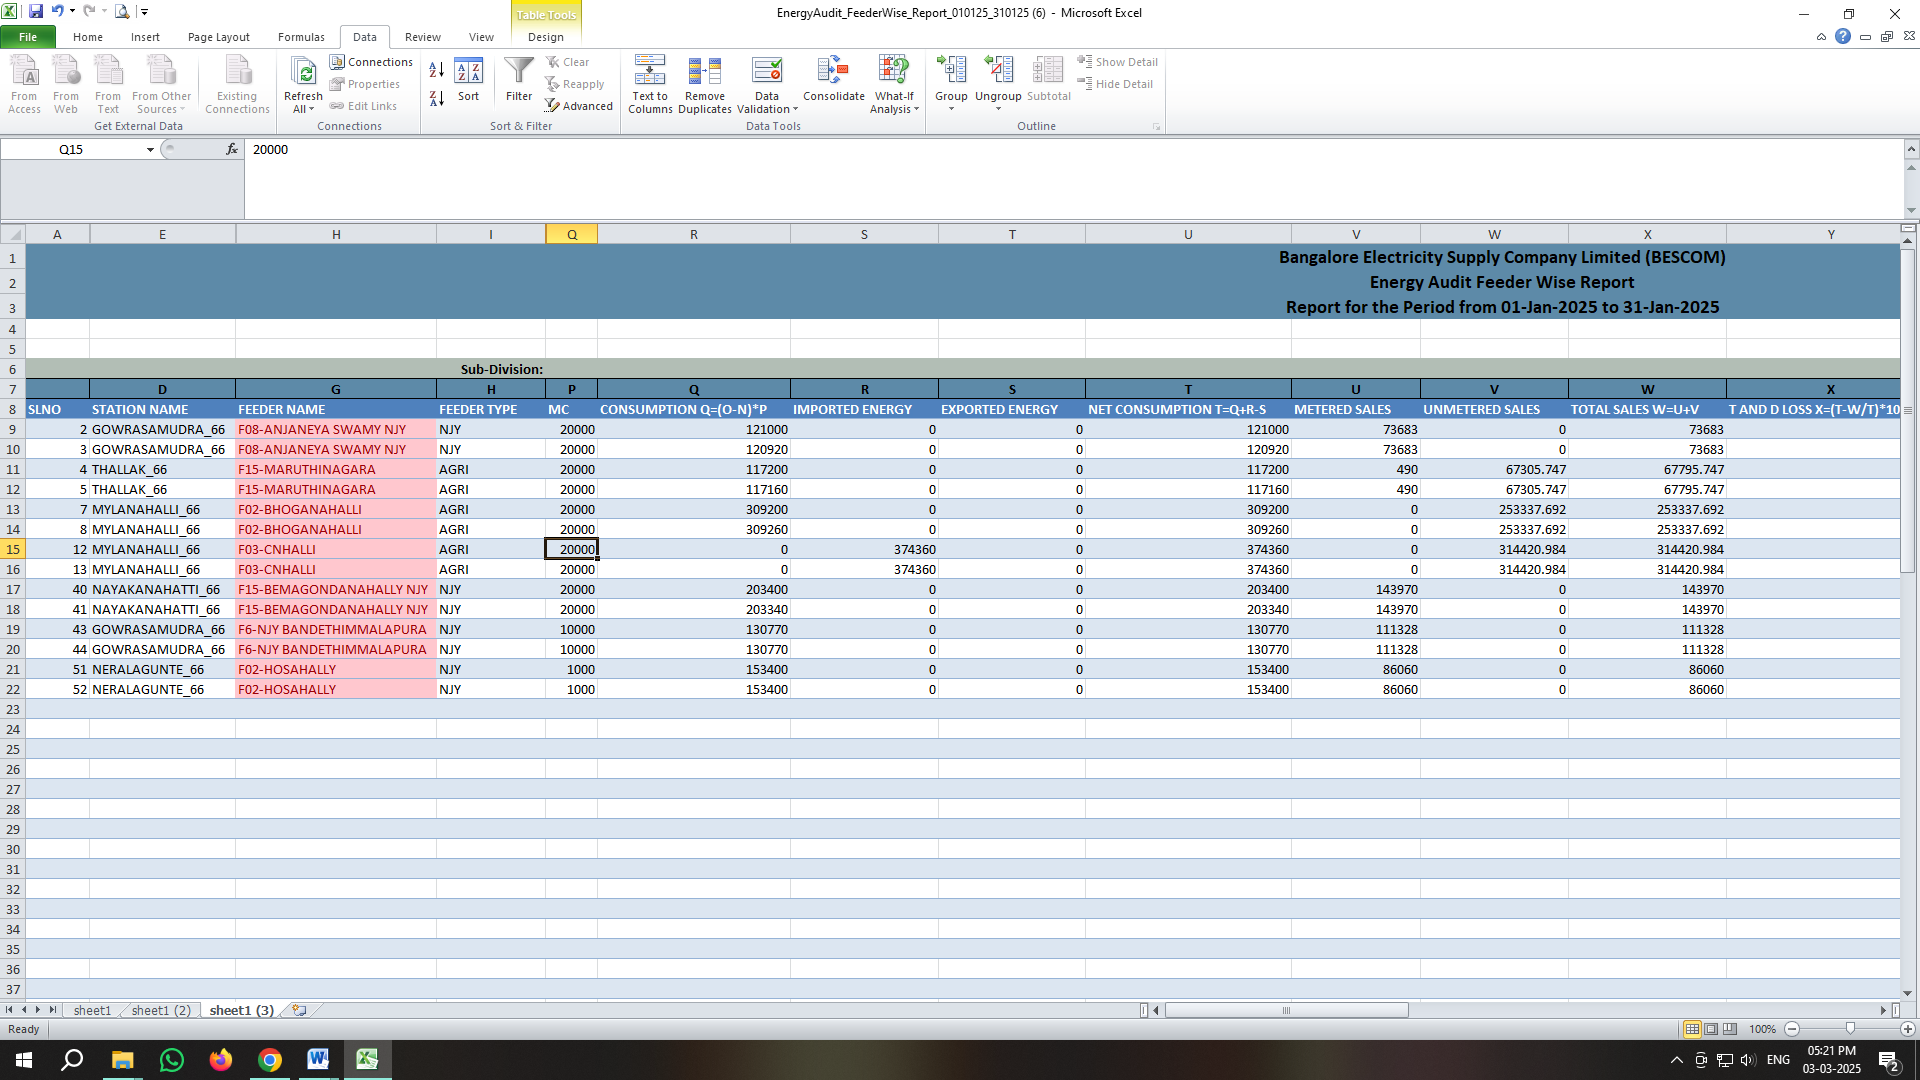1920x1080 pixels.
Task: Select cell with F08-ANJANEYA SWAMY NJY in row 9
Action: 336,429
